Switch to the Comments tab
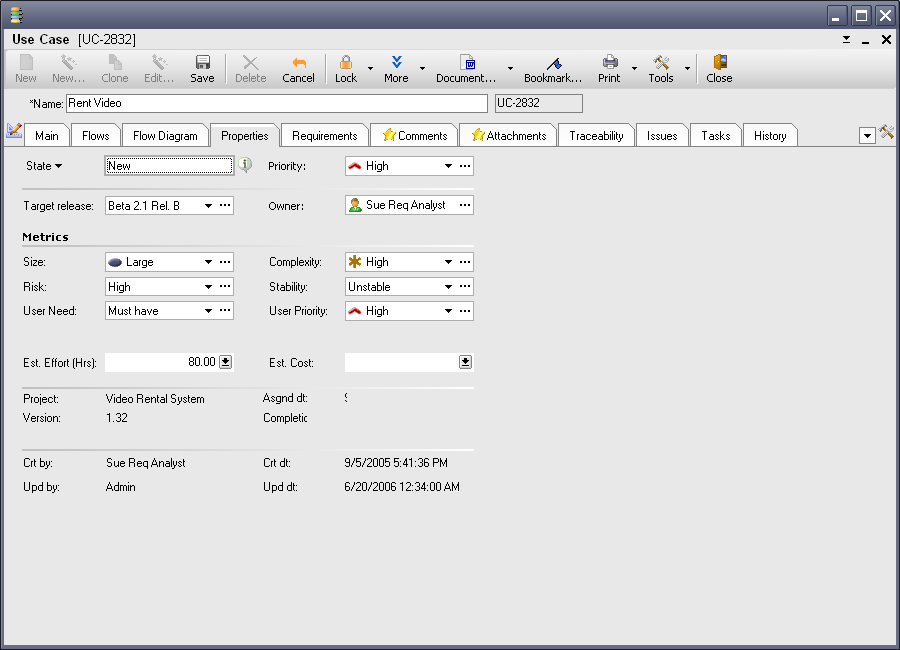Viewport: 900px width, 650px height. pos(414,136)
